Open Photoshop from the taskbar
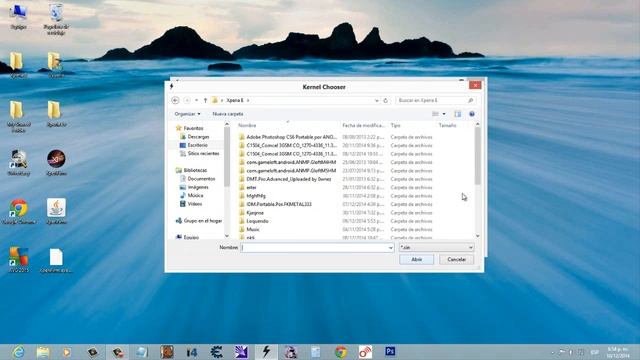Image resolution: width=640 pixels, height=360 pixels. pos(390,351)
